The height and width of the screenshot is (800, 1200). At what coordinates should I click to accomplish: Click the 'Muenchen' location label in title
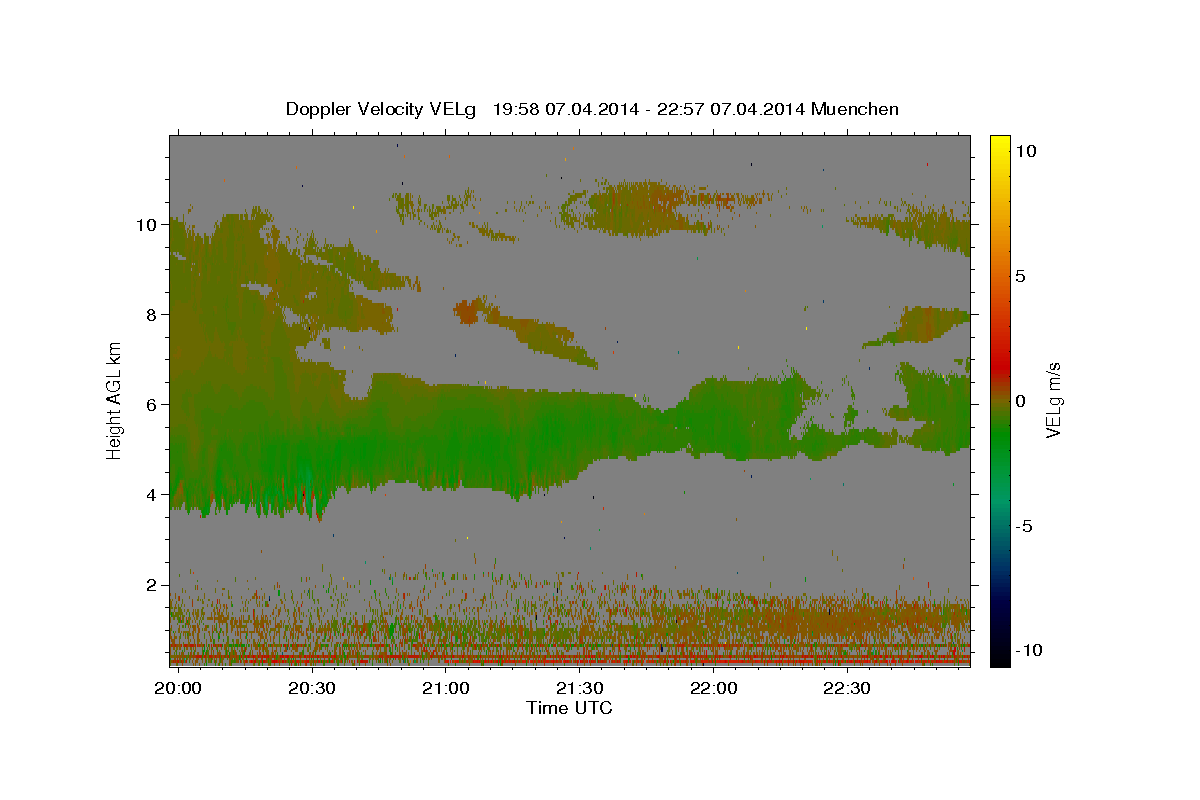(855, 109)
